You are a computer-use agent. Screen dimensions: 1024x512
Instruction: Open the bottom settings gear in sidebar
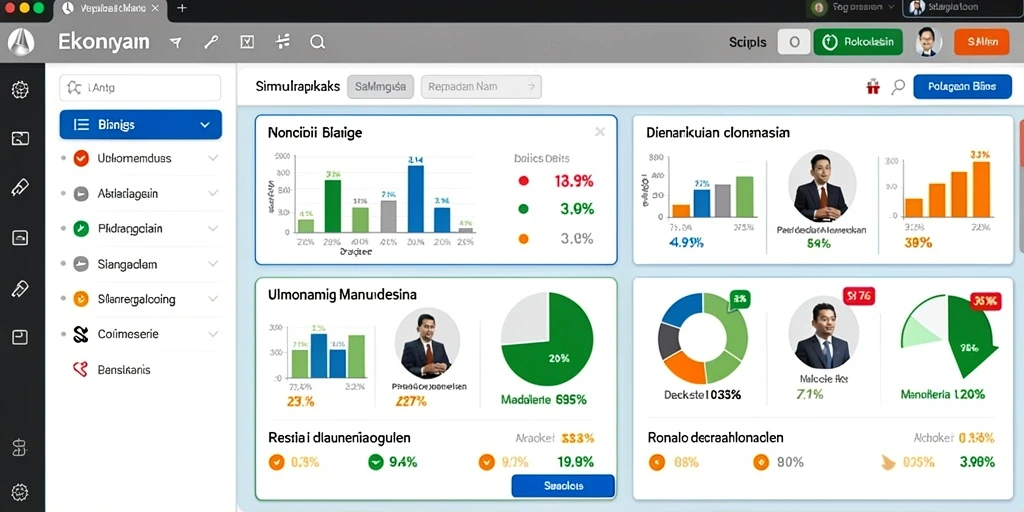coord(20,491)
